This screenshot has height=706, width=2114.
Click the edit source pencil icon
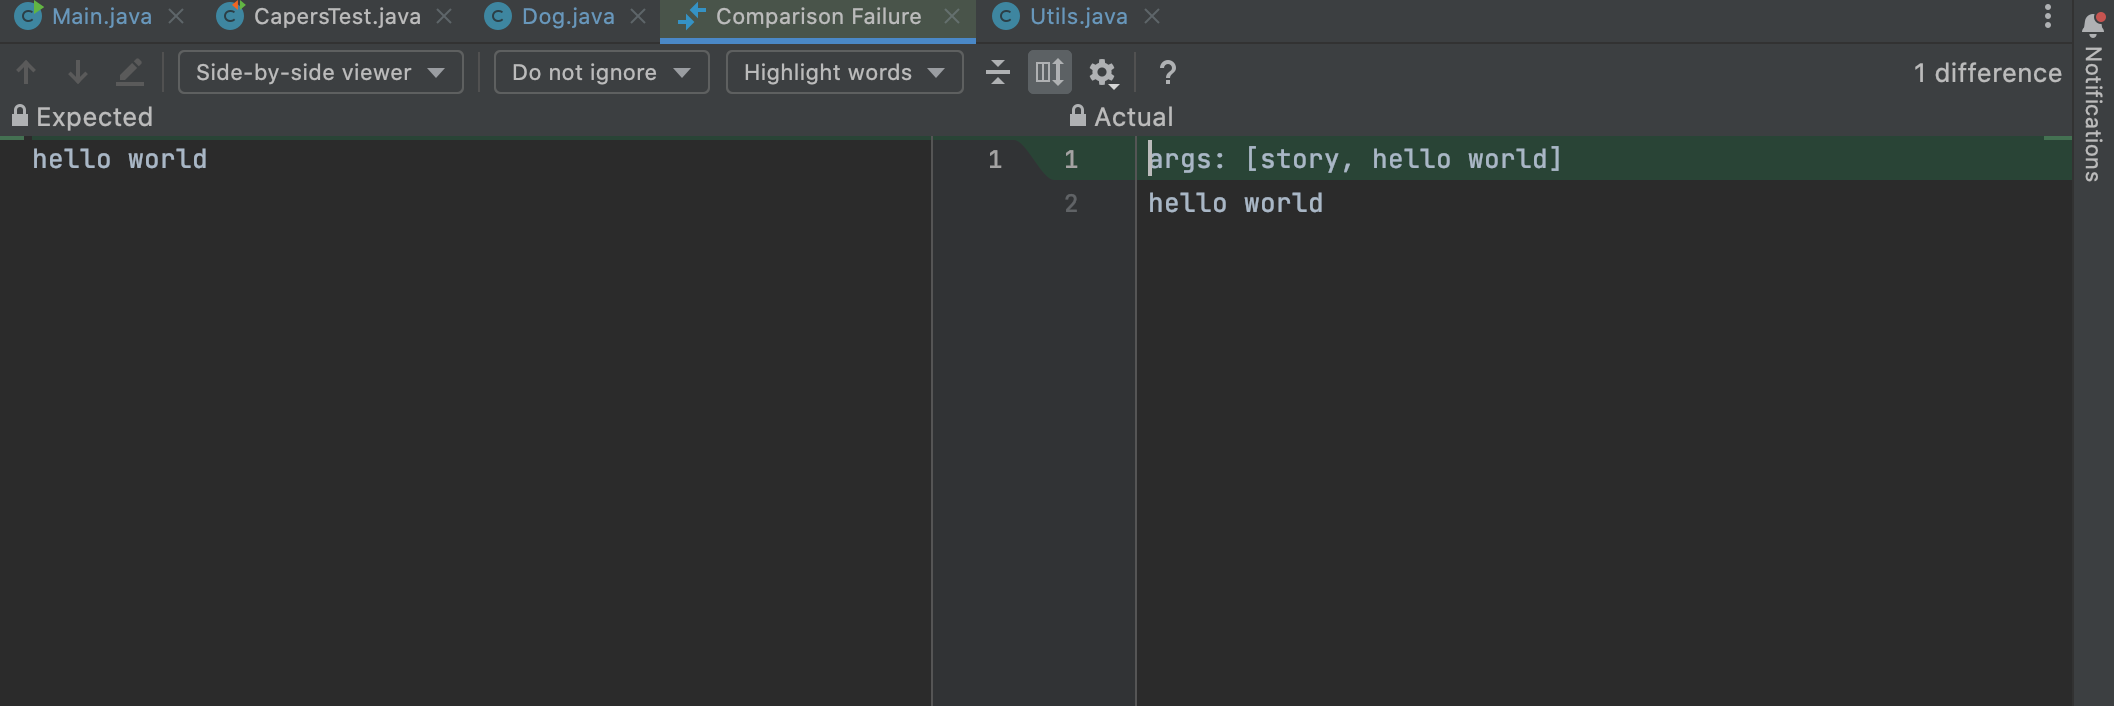click(130, 72)
